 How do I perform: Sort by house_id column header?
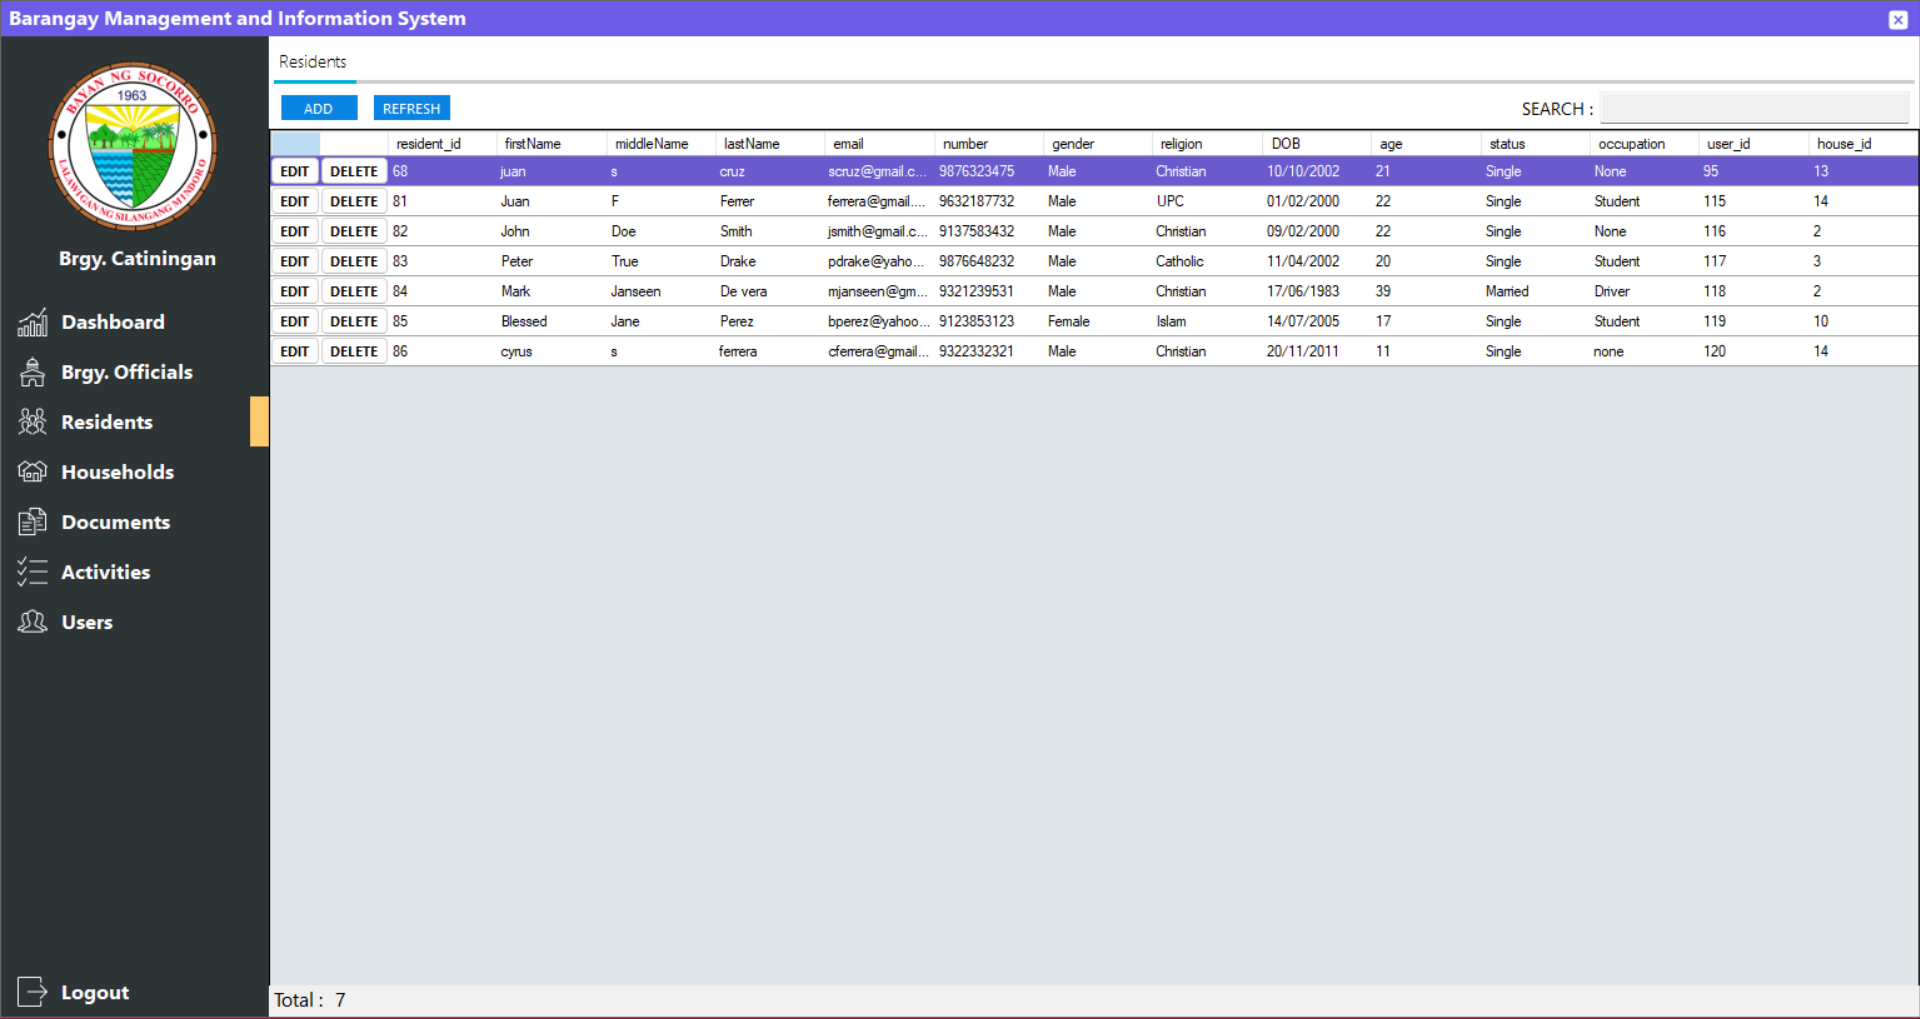tap(1863, 144)
